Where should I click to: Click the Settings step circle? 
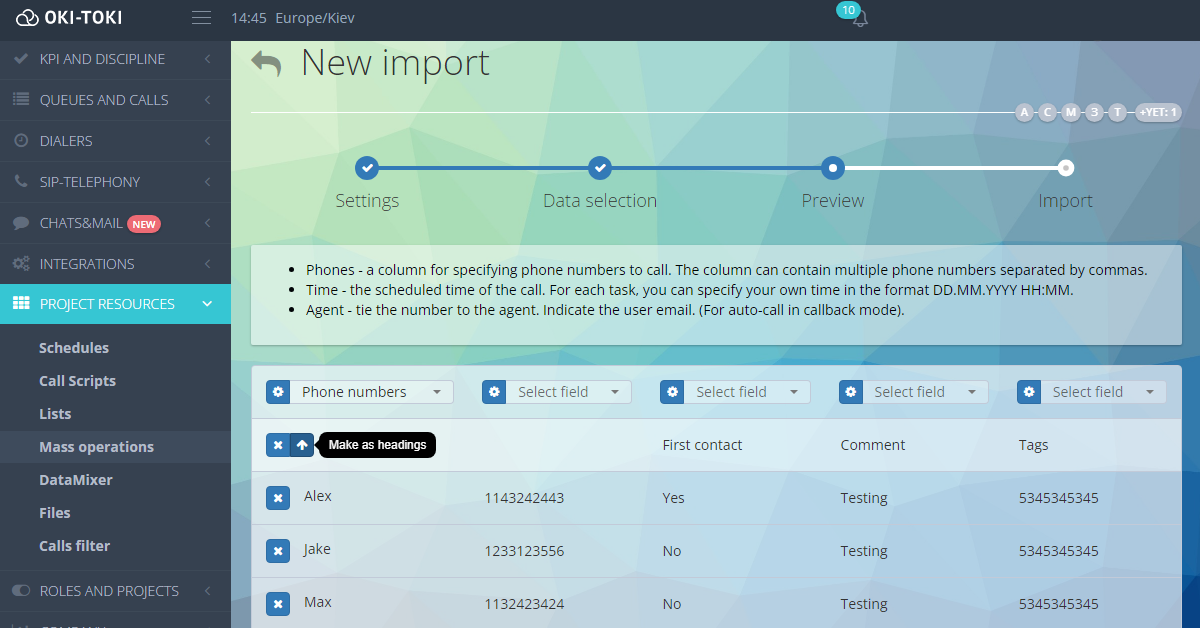click(x=367, y=168)
